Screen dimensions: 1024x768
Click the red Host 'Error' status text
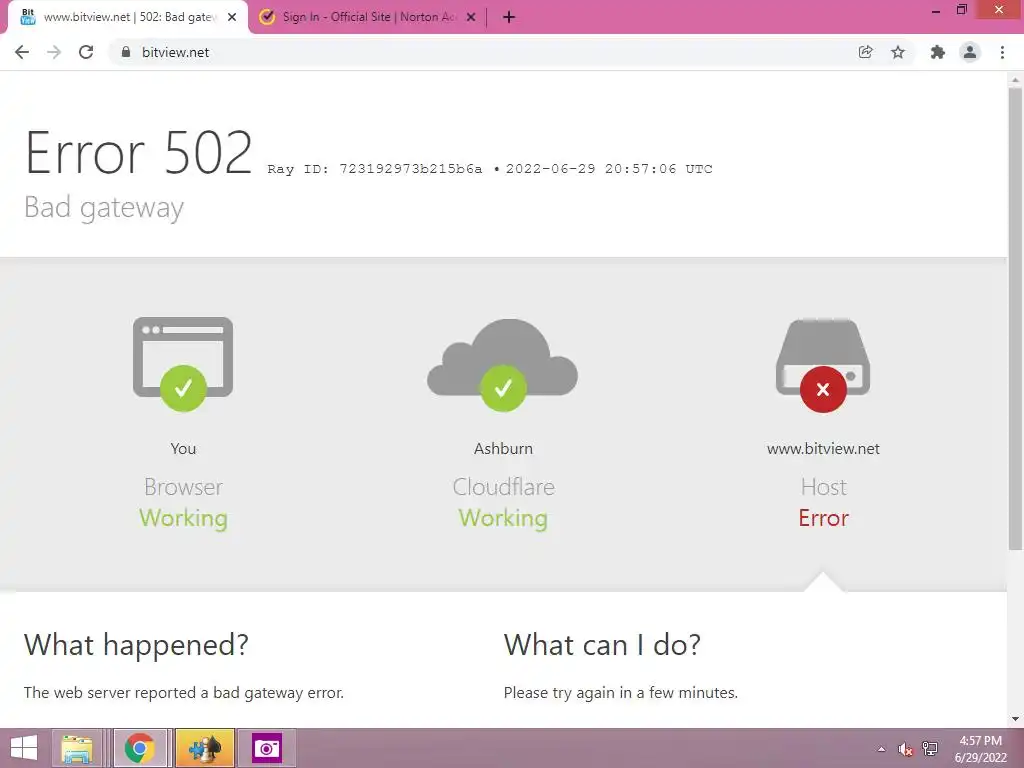tap(824, 518)
